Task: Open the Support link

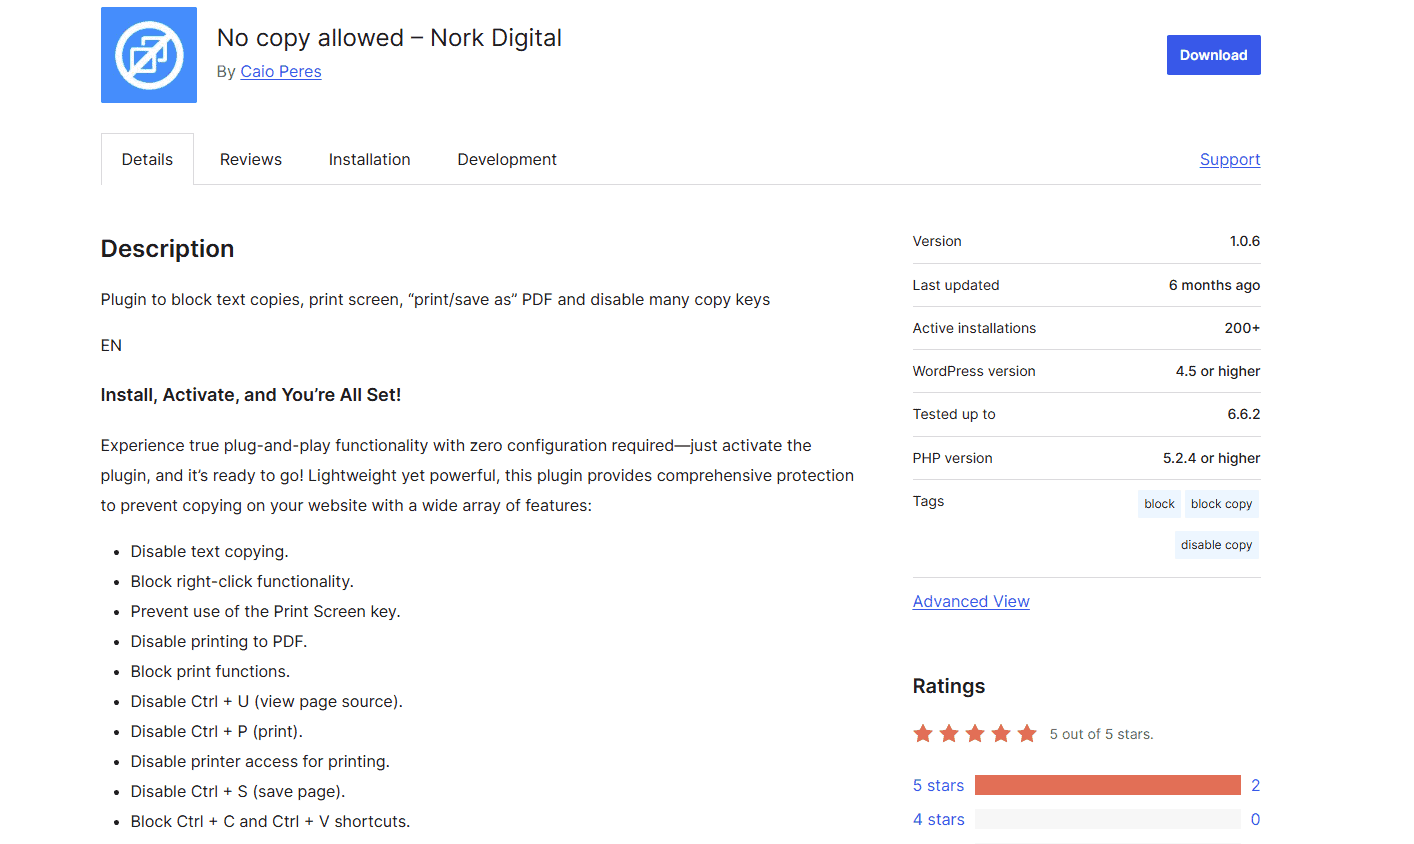Action: coord(1230,159)
